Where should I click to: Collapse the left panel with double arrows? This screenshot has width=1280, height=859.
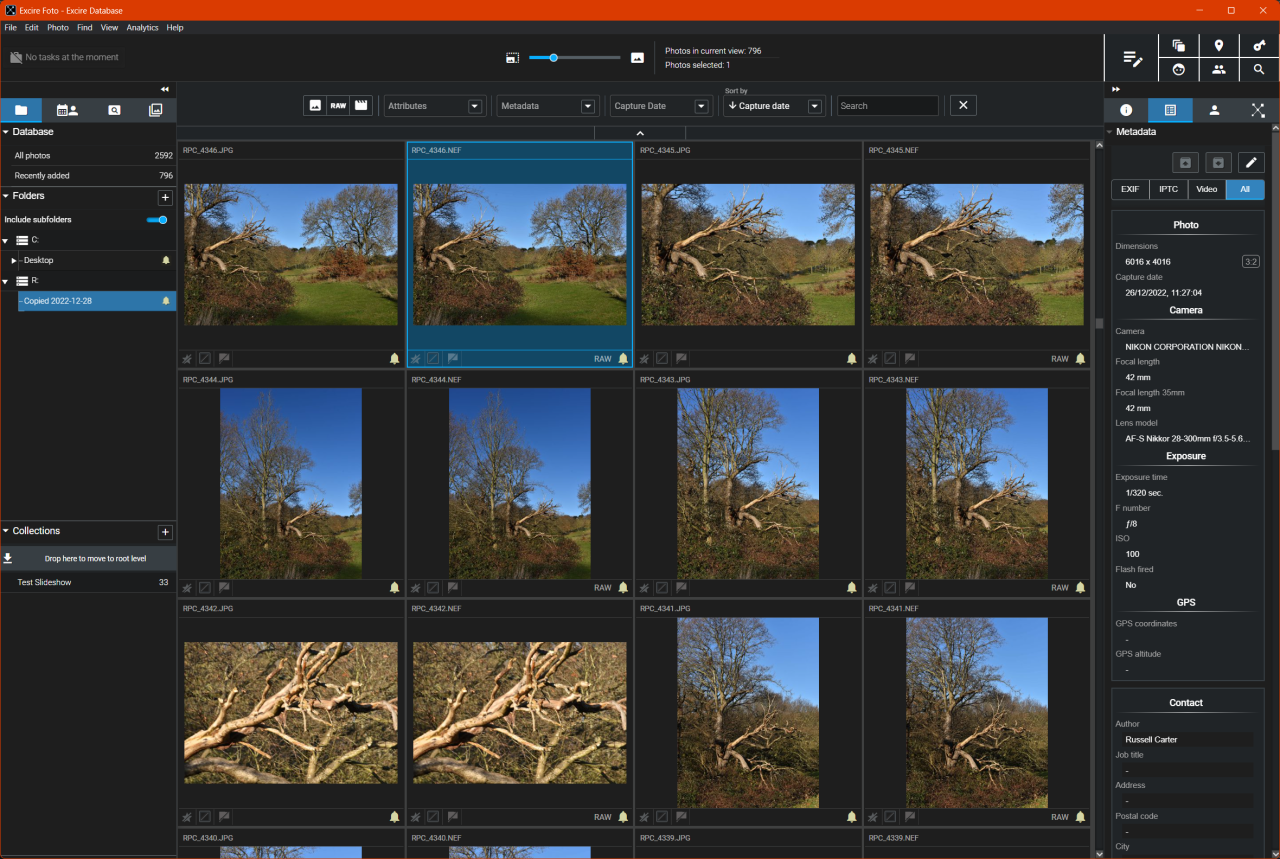tap(165, 89)
